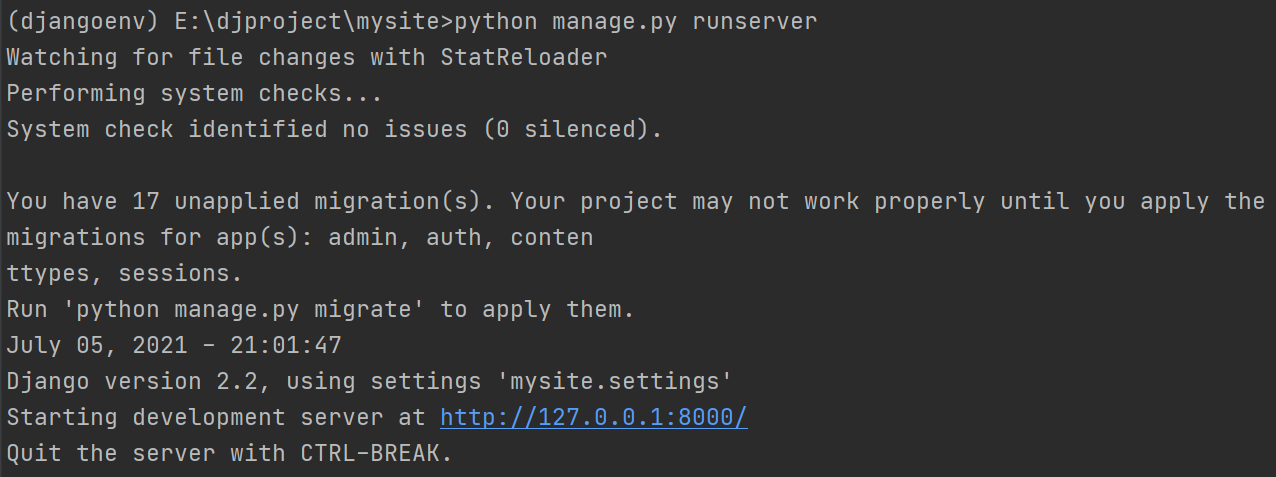Click the 'July 05, 2021 - 21:01:47' timestamp
Viewport: 1276px width, 477px height.
[174, 345]
